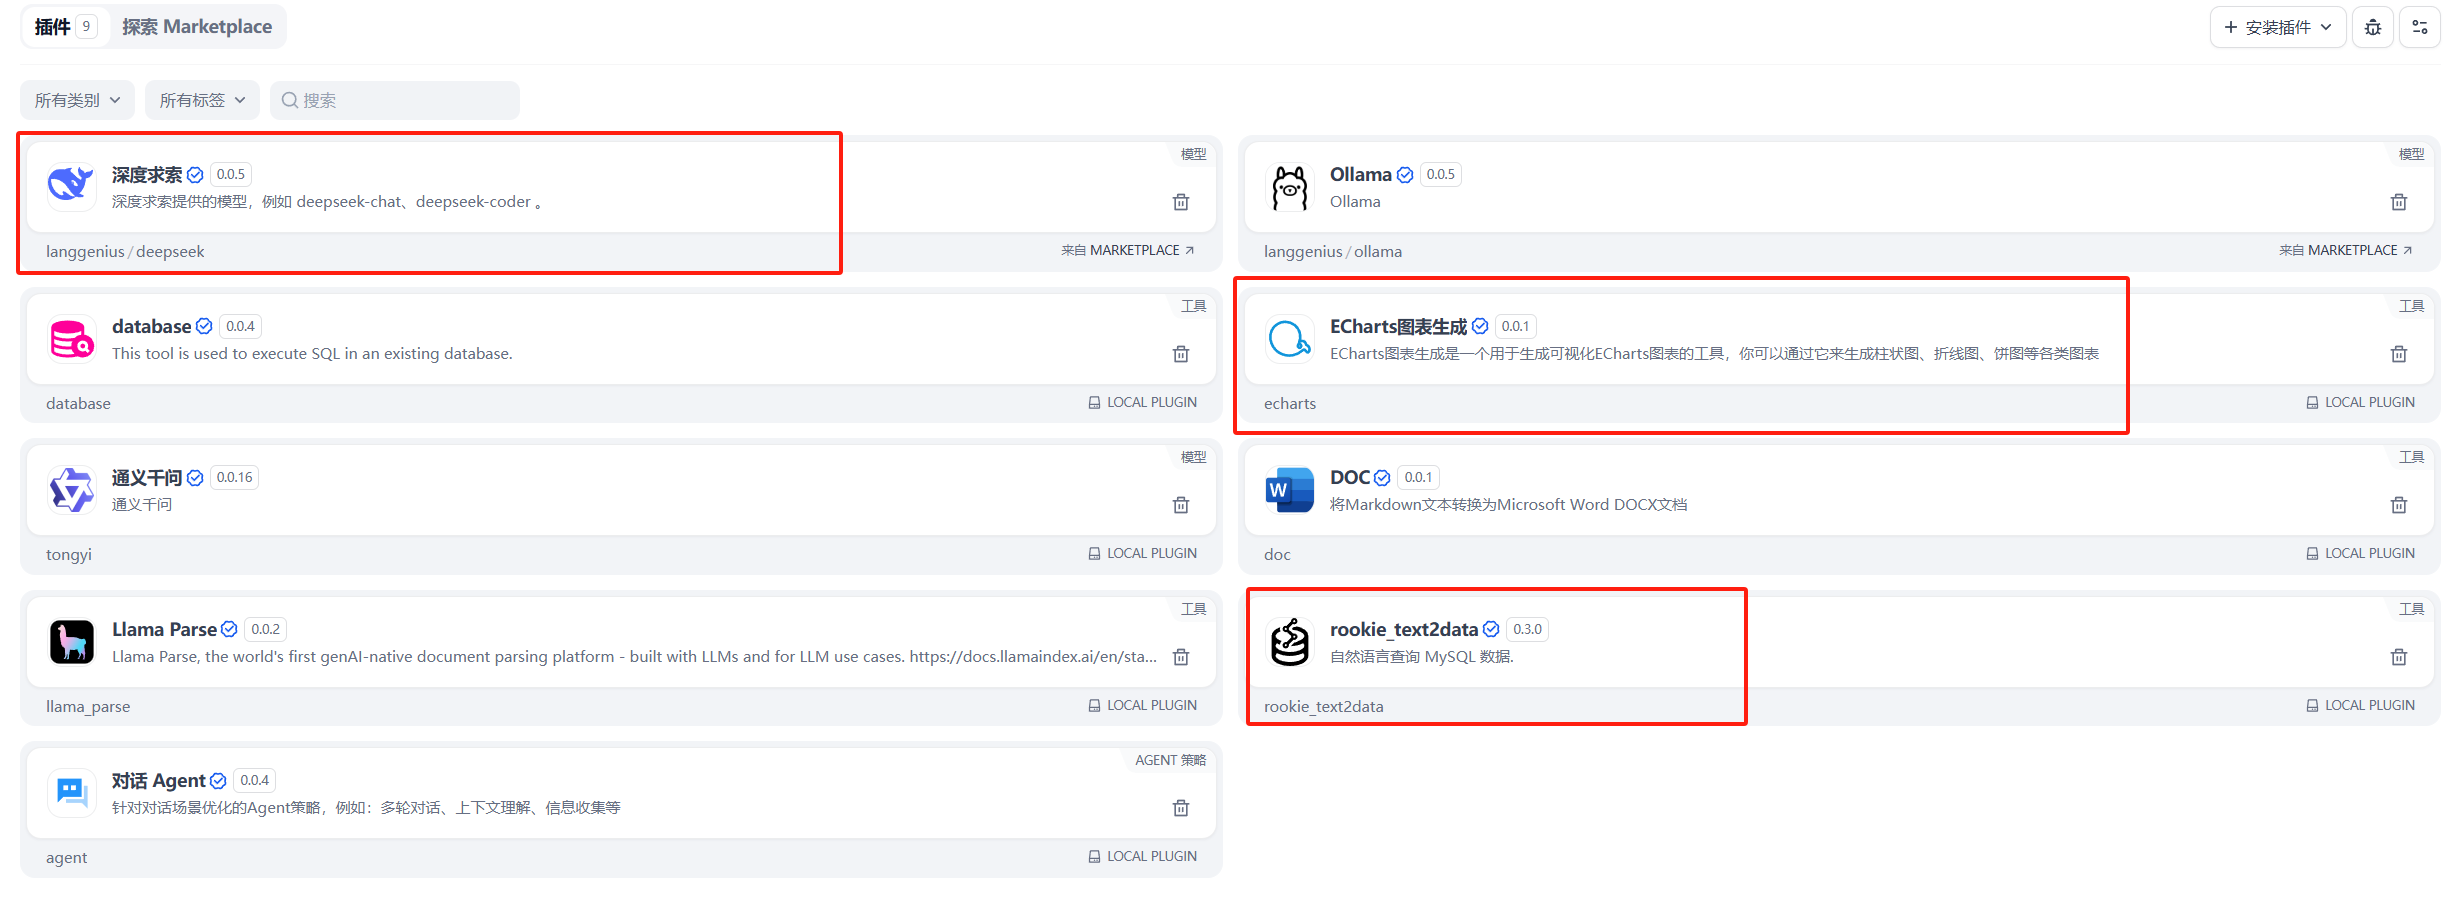
Task: Open the plugin preferences settings icon button
Action: (x=2420, y=27)
